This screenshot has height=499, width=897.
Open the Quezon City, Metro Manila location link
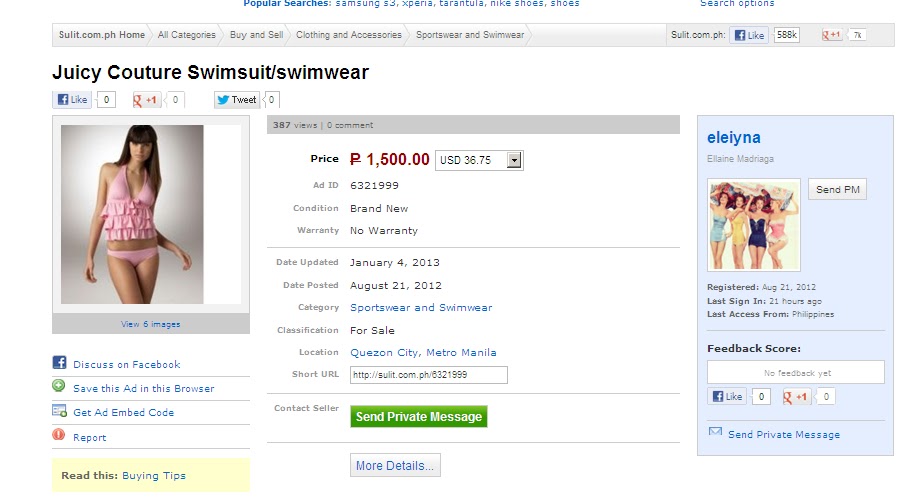coord(423,353)
